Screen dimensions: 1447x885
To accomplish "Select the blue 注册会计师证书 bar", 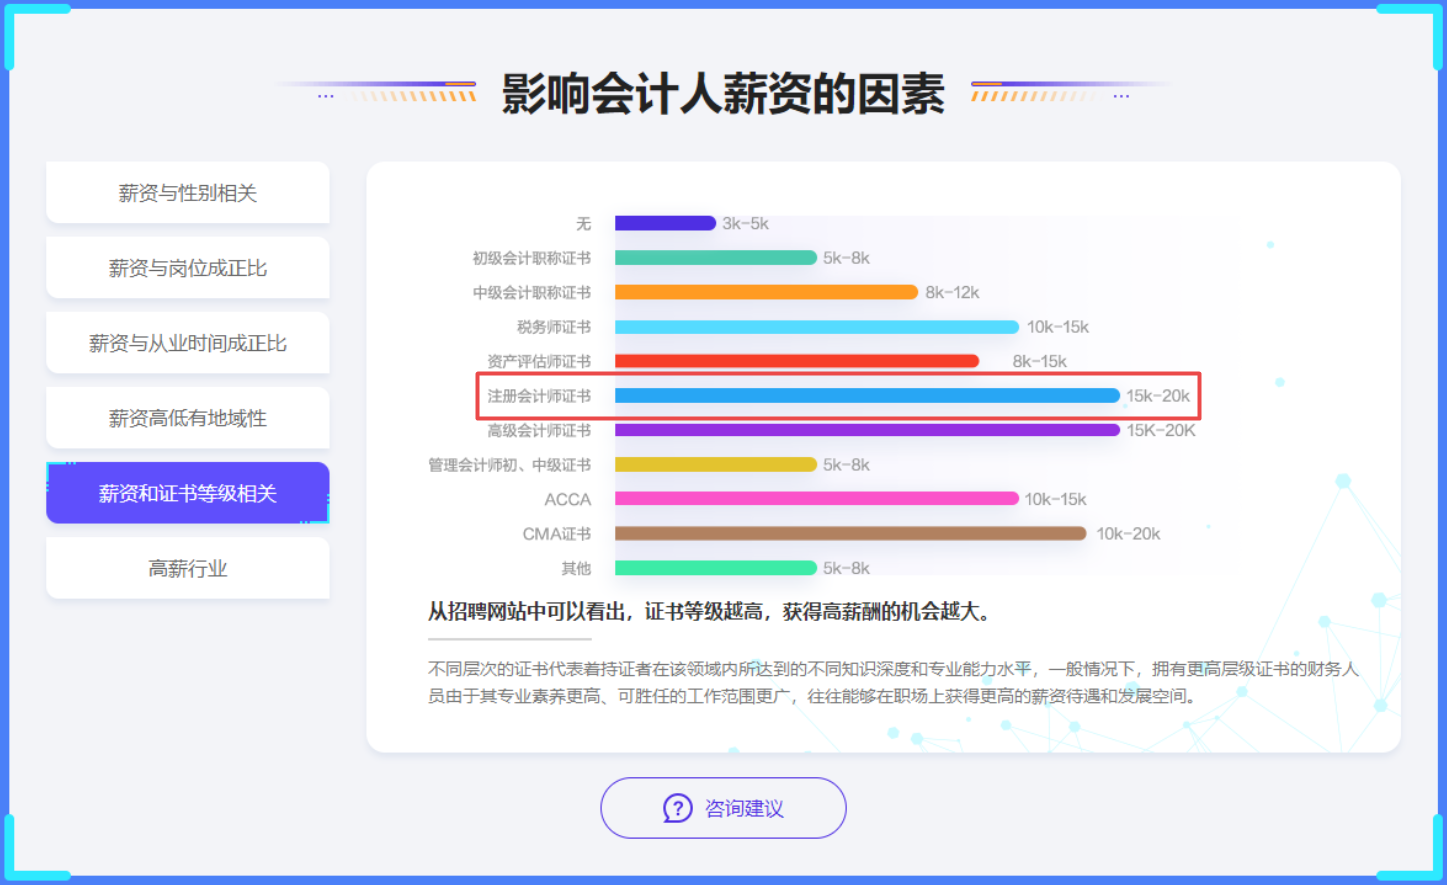I will [867, 396].
